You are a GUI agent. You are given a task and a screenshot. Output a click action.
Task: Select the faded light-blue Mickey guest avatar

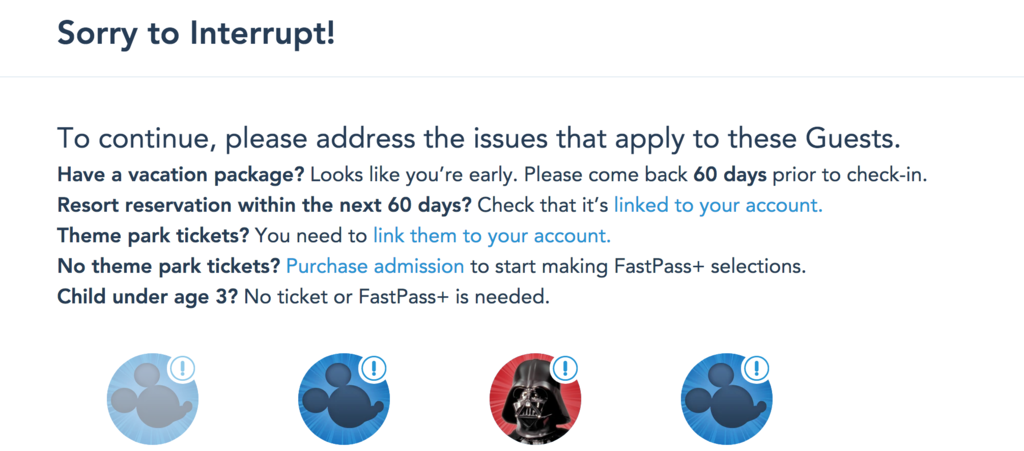(152, 402)
